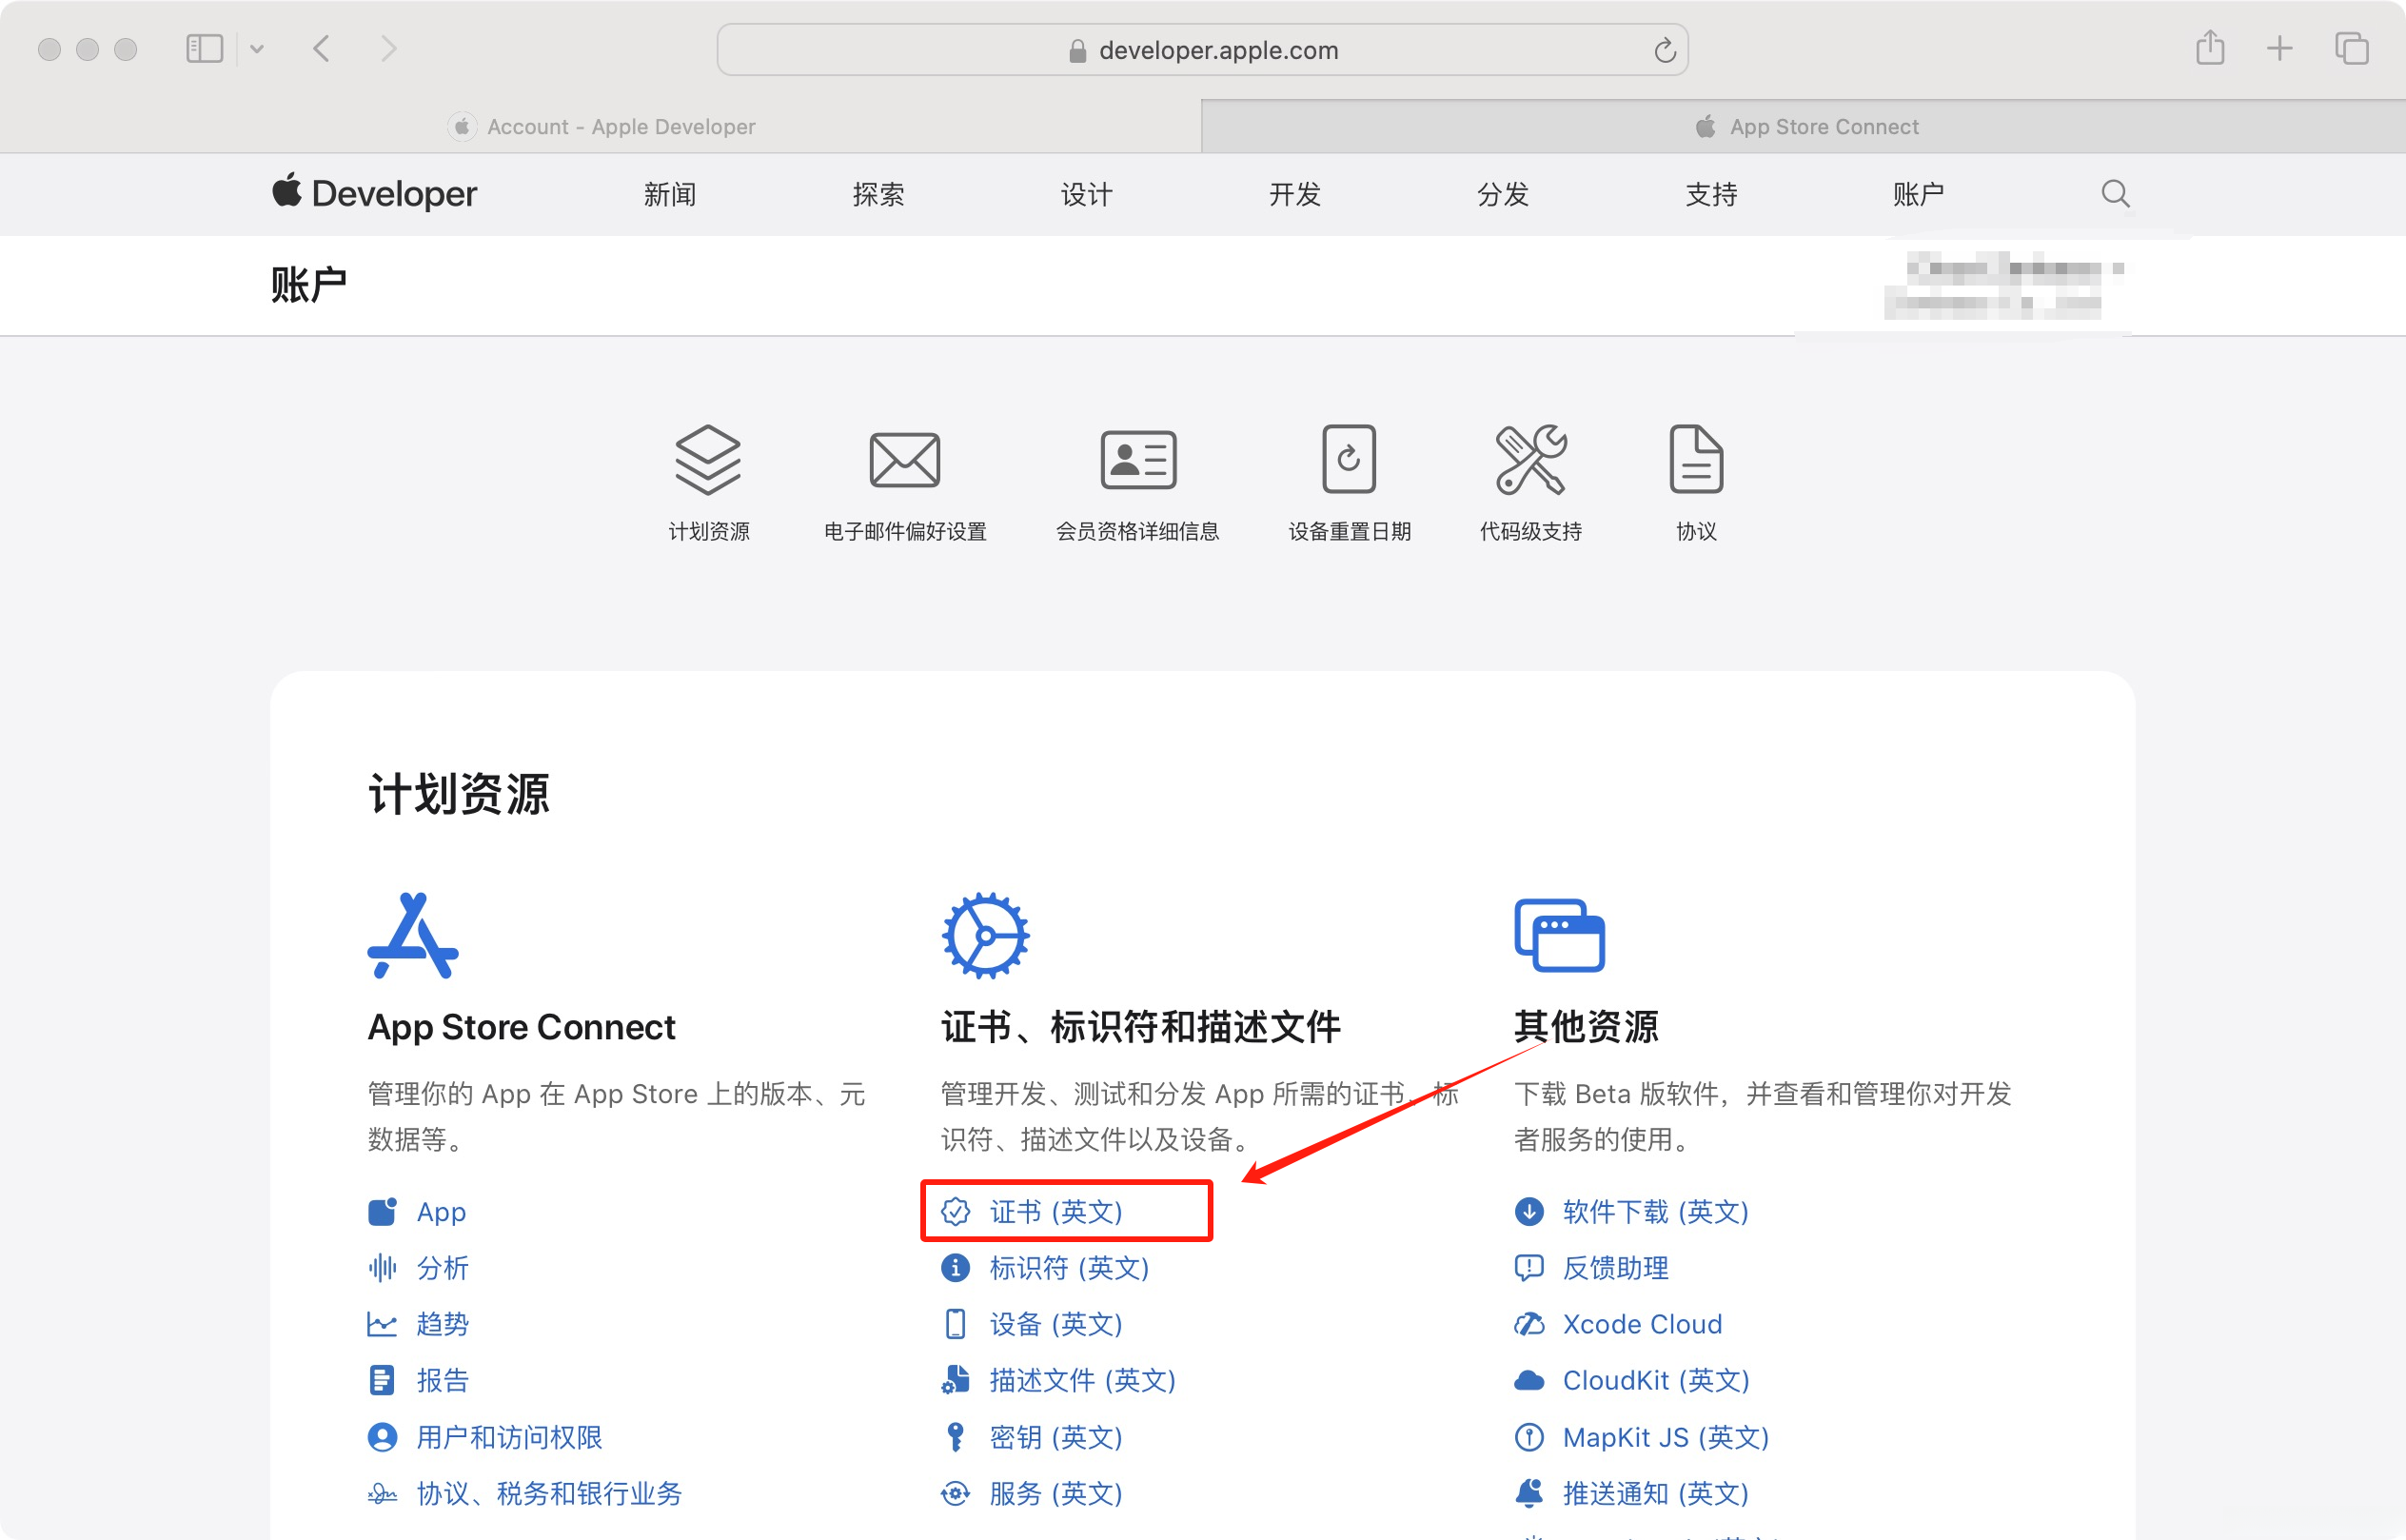Open 电子邮件偏好设置 envelope icon

904,460
